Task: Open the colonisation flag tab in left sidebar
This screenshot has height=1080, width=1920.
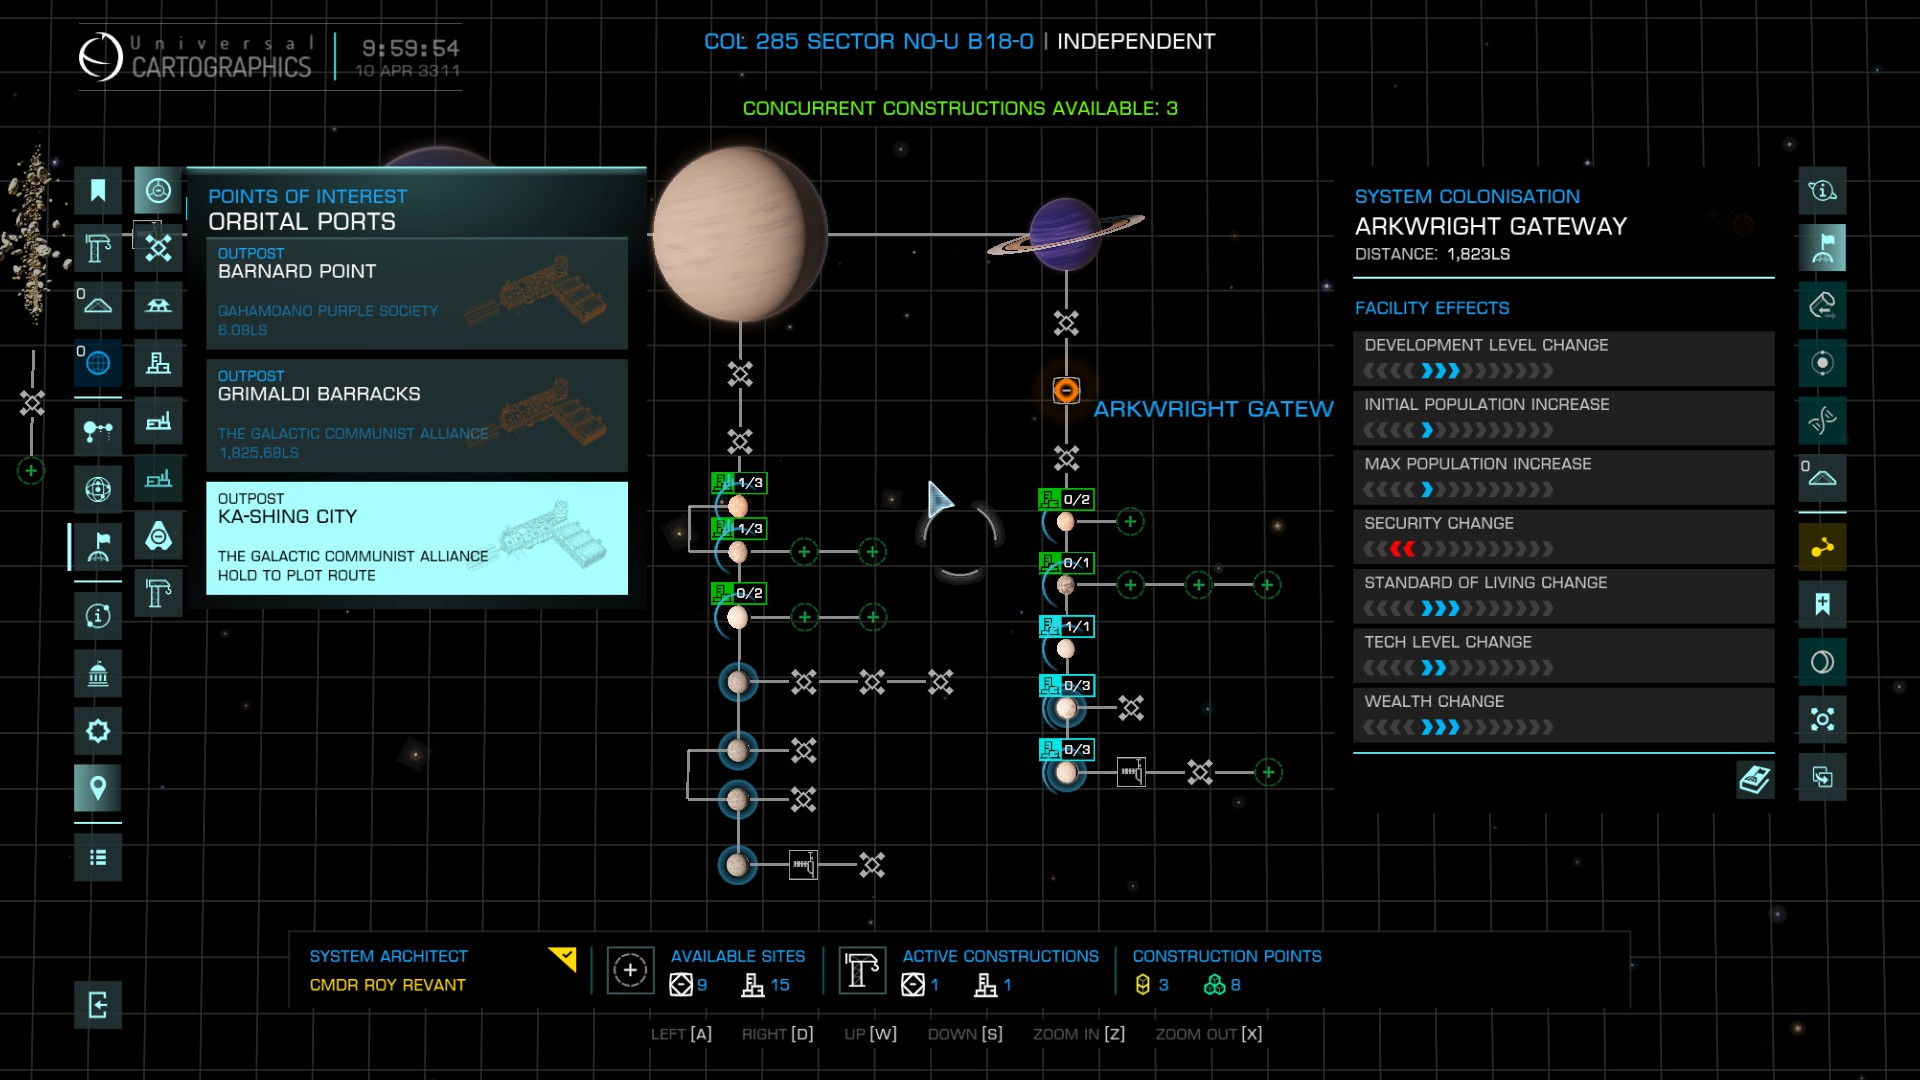Action: pos(98,547)
